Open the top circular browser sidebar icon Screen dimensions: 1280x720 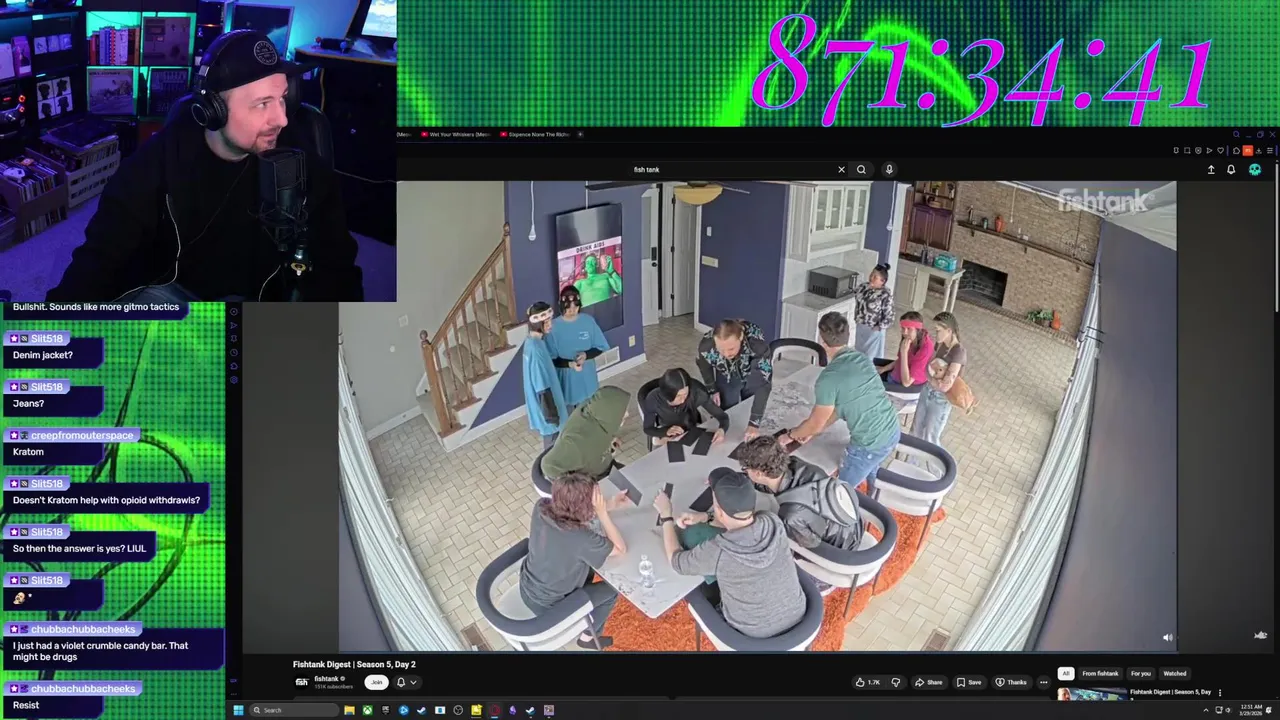coord(233,312)
